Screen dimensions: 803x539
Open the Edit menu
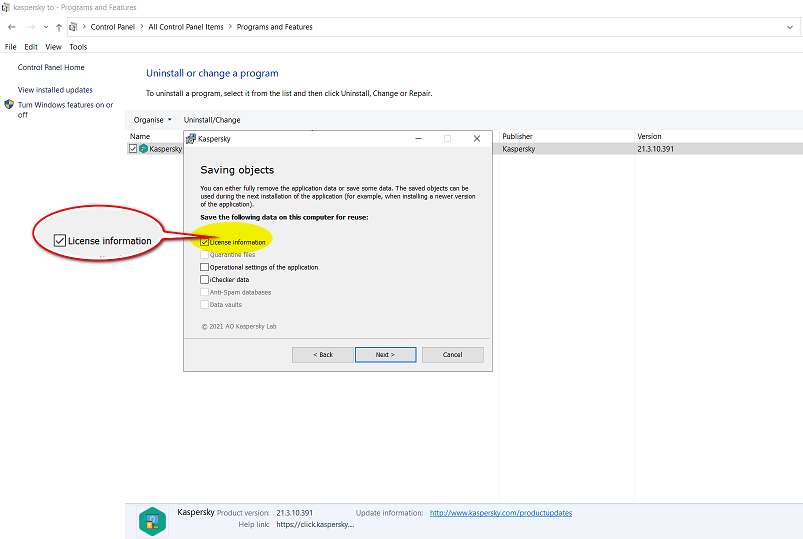tap(31, 47)
